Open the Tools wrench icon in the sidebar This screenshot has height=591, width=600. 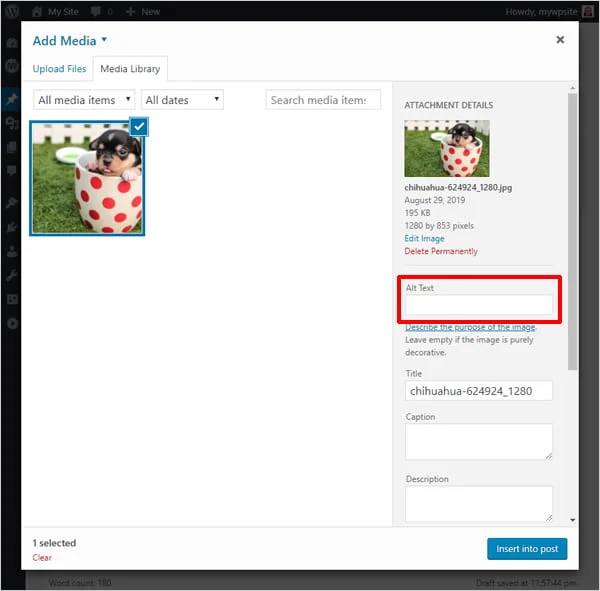(12, 275)
